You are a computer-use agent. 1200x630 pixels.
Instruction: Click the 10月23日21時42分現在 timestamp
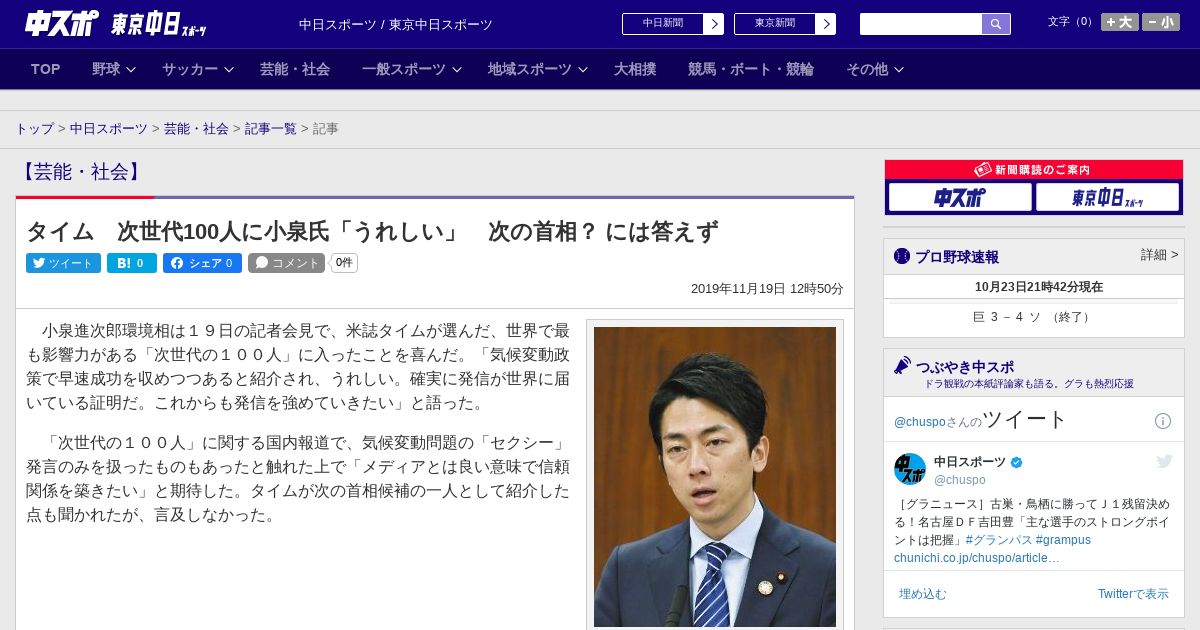1039,287
